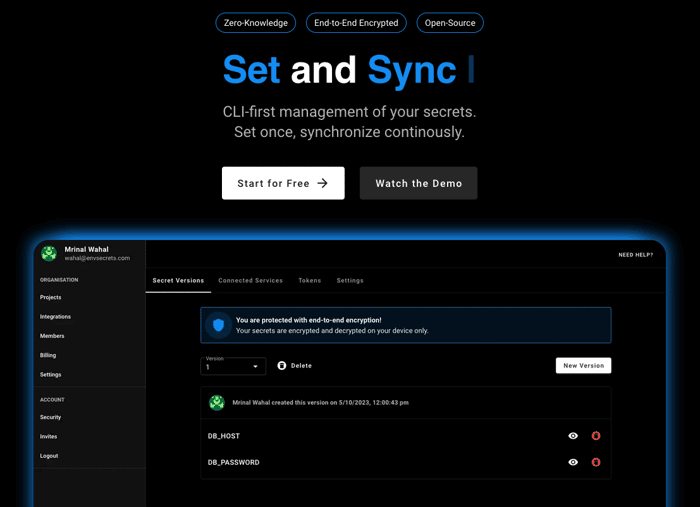
Task: Open the Version dropdown selector
Action: pyautogui.click(x=233, y=366)
